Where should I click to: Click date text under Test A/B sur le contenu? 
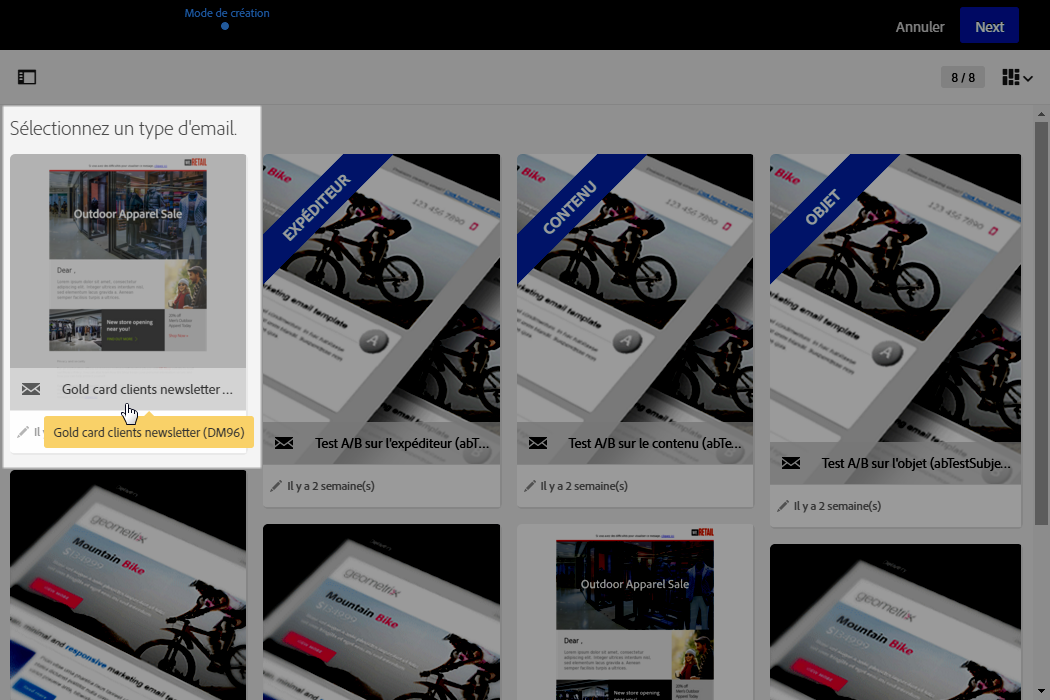point(584,486)
